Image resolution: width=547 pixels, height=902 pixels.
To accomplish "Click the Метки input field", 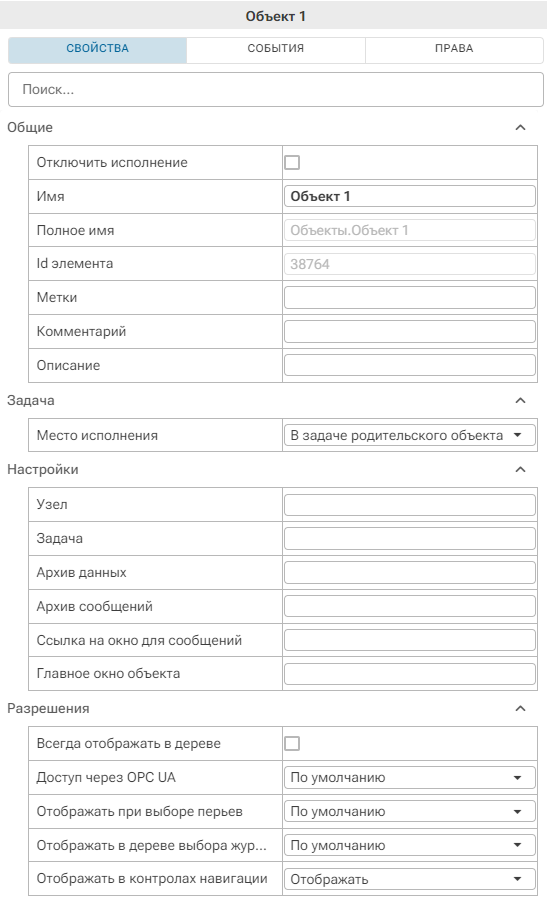I will pyautogui.click(x=410, y=298).
